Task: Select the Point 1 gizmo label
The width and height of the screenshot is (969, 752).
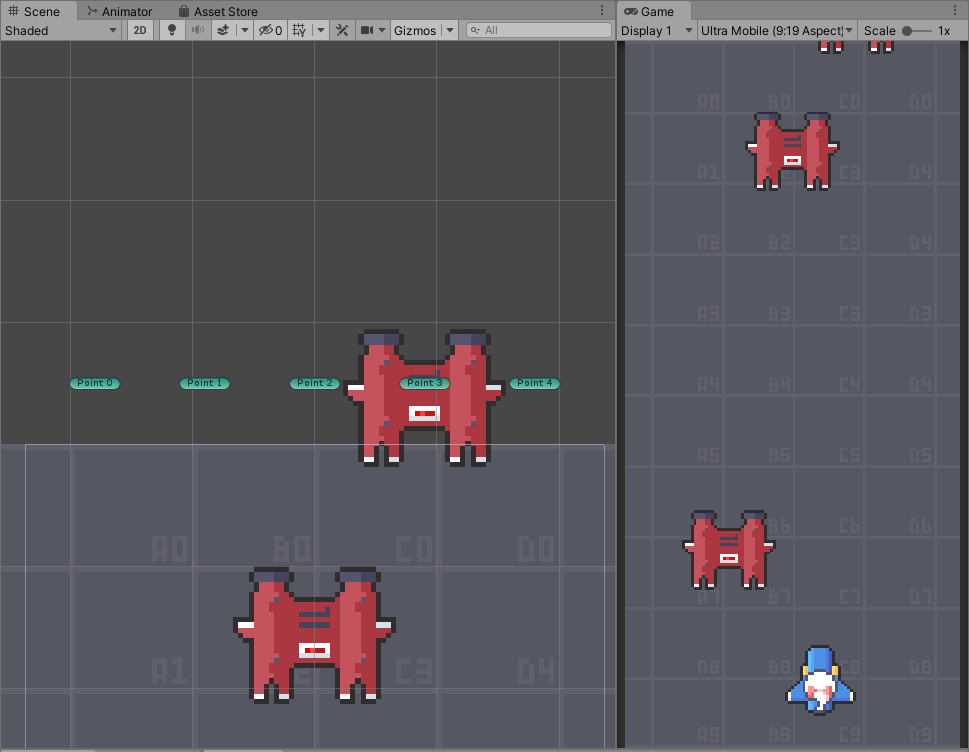Action: click(x=205, y=383)
